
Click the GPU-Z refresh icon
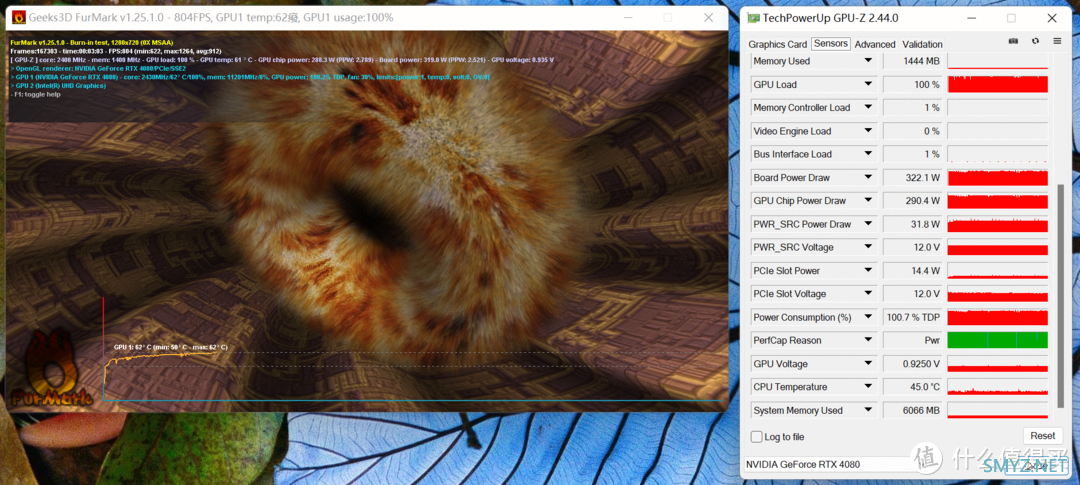pyautogui.click(x=1035, y=41)
